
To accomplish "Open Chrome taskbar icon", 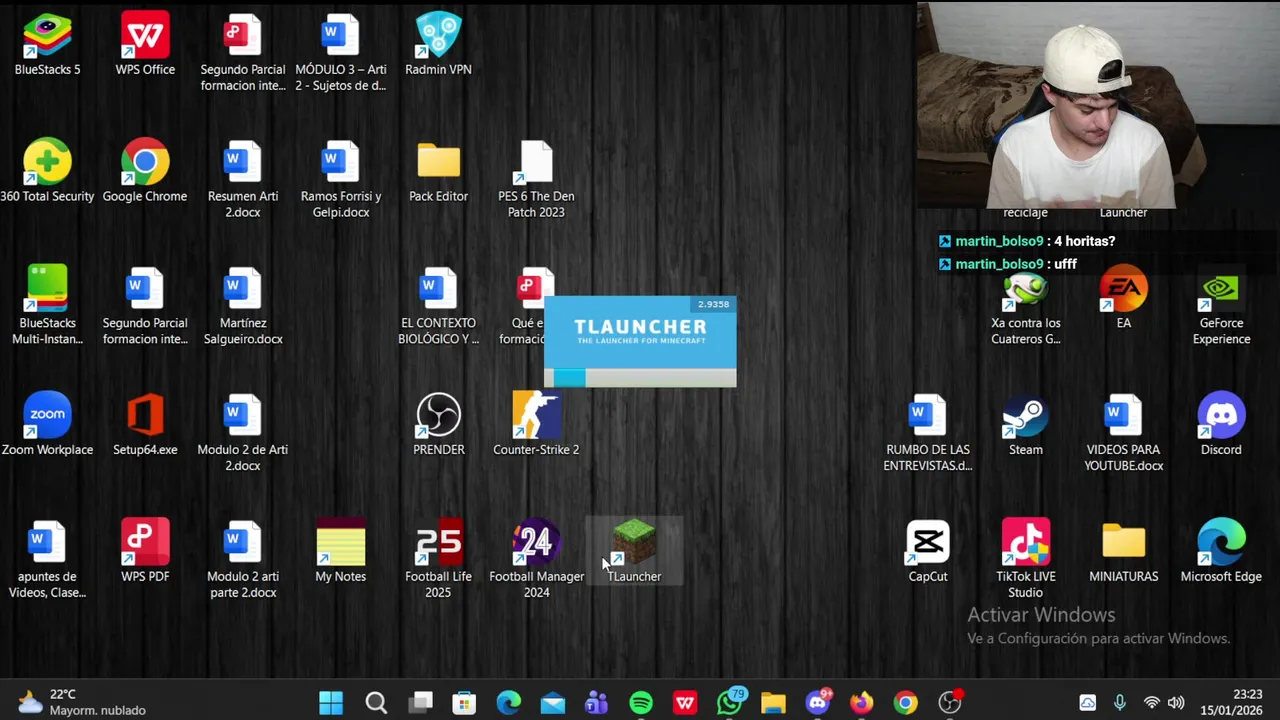I will coord(905,703).
